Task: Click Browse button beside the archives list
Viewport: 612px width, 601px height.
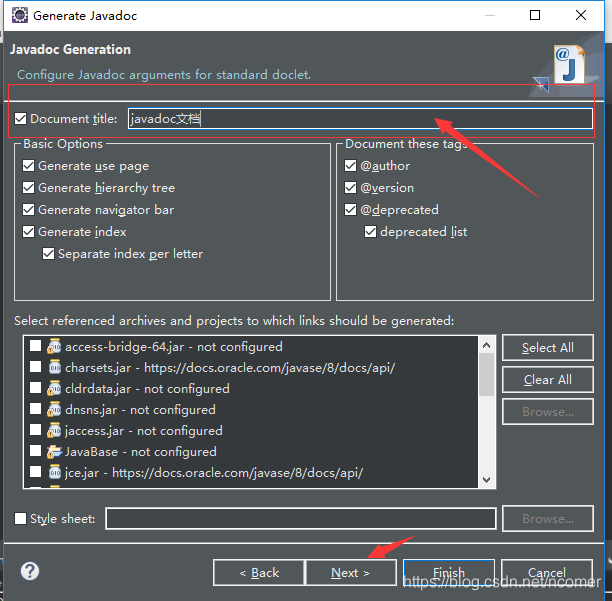Action: click(548, 411)
